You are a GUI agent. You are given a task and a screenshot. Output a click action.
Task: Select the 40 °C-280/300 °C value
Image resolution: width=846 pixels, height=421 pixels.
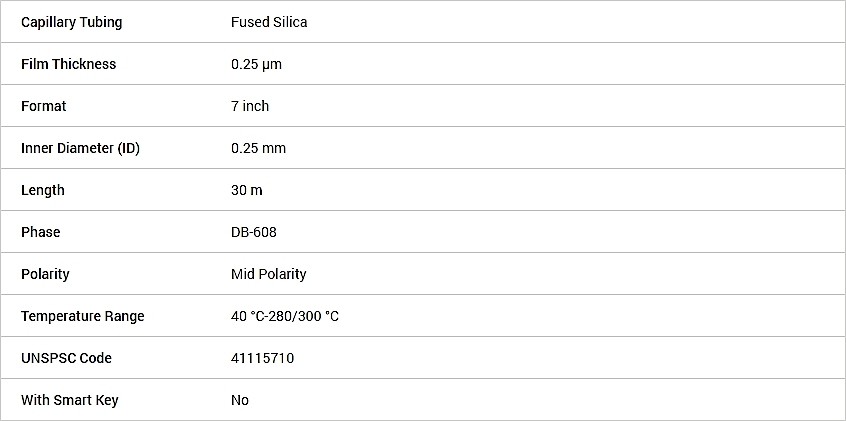[285, 316]
